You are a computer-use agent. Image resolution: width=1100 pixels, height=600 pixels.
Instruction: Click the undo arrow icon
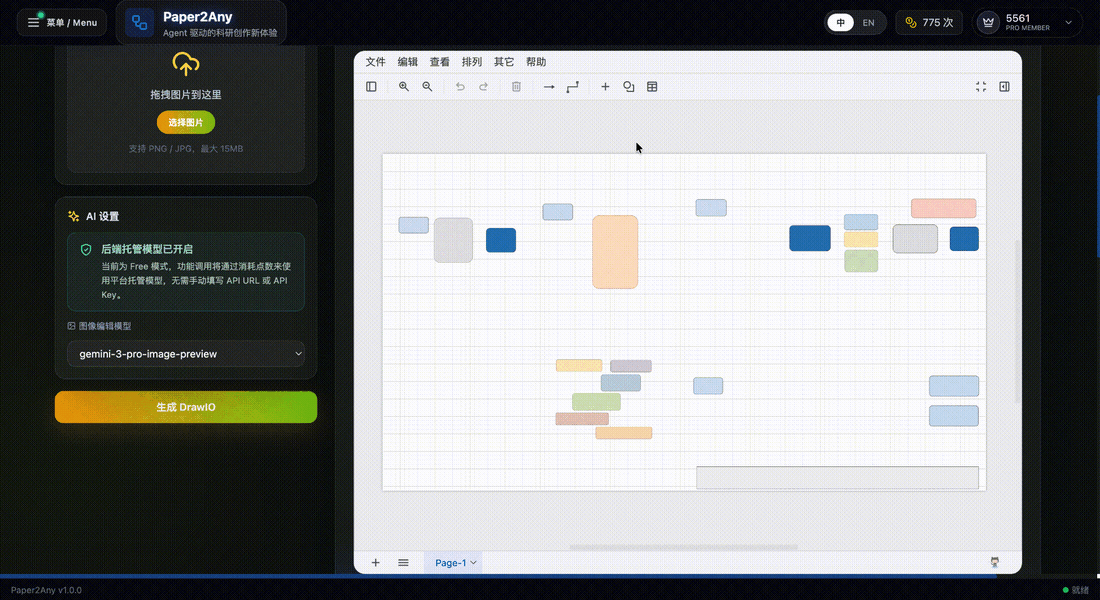[x=460, y=87]
